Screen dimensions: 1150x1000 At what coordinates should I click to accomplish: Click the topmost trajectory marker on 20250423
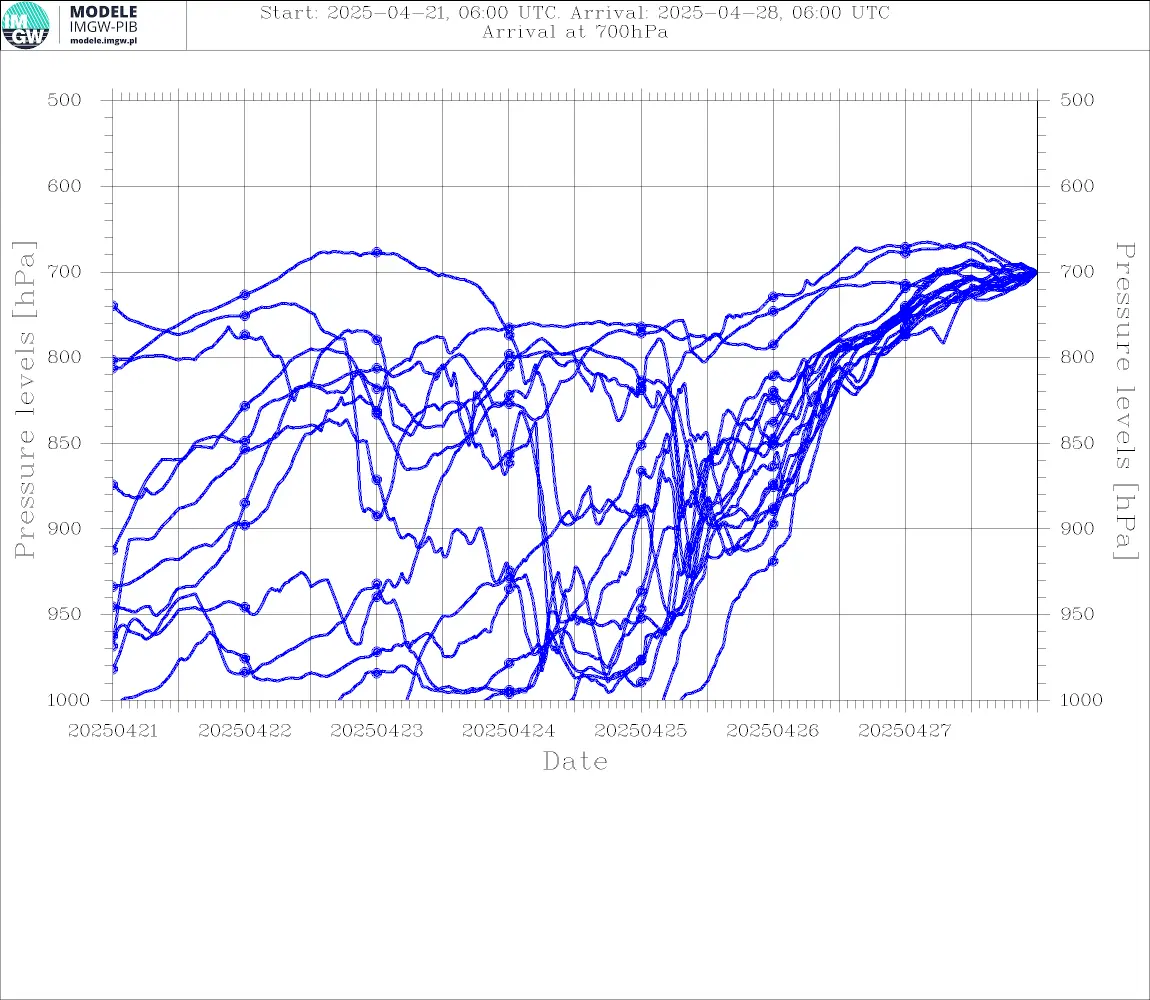377,252
